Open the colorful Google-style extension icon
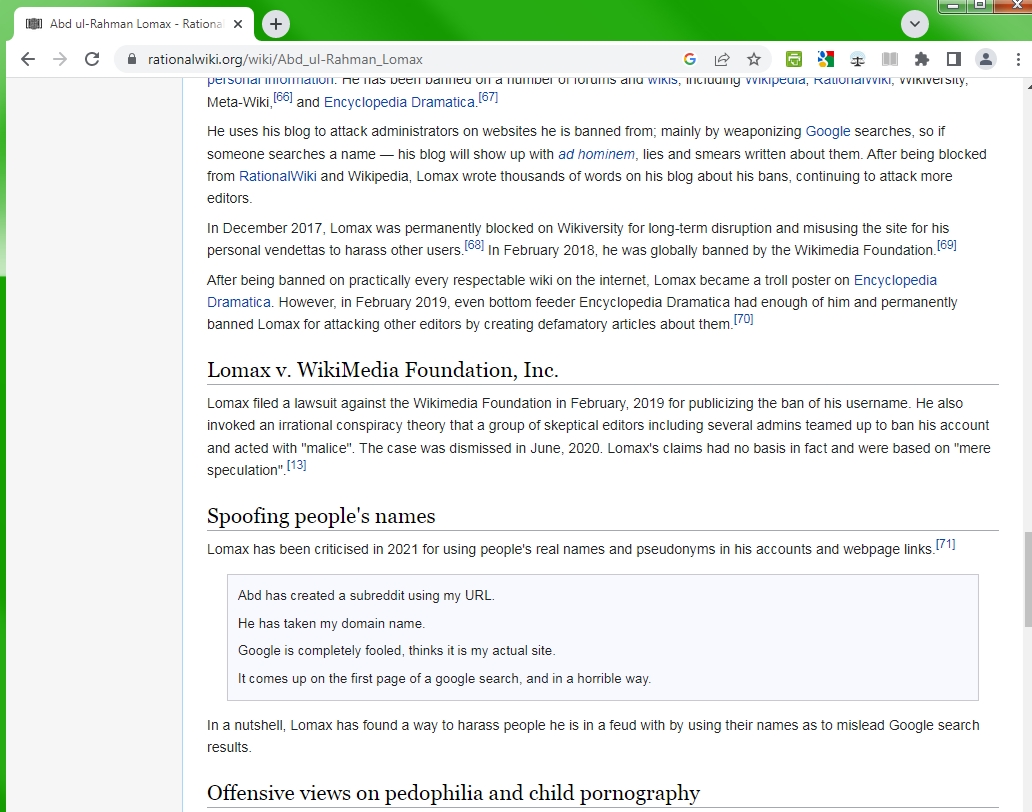Viewport: 1032px width, 812px height. pyautogui.click(x=825, y=59)
